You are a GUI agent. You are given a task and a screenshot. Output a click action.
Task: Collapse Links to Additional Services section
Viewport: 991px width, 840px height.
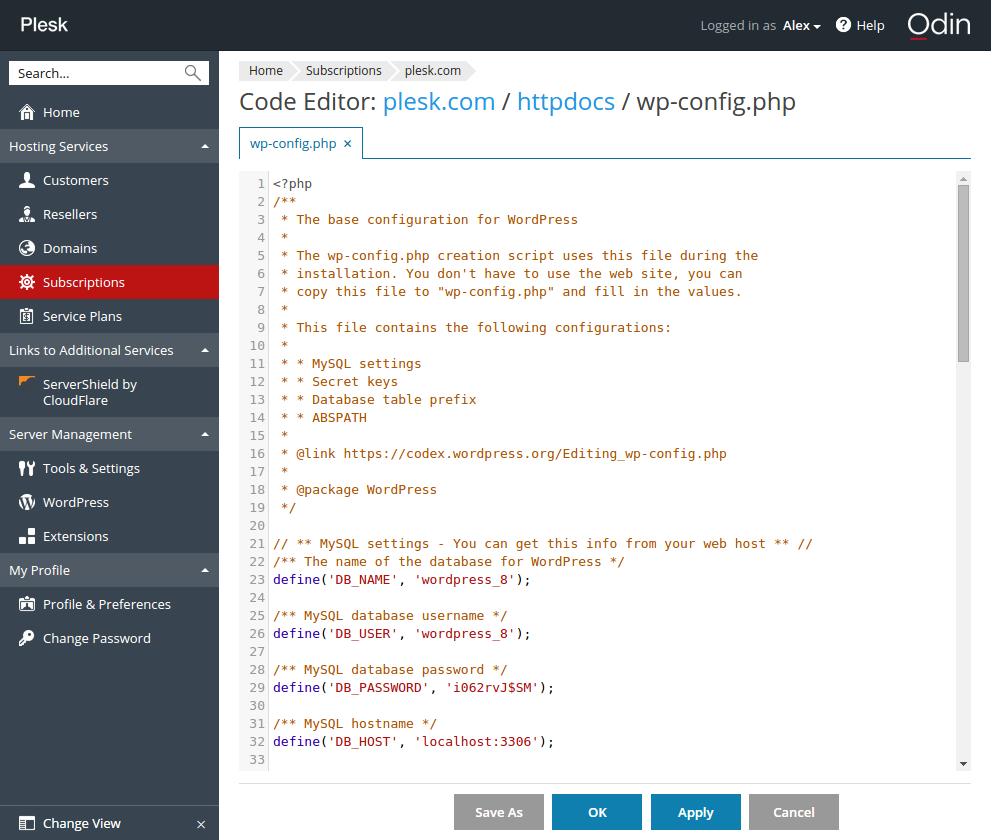point(205,351)
